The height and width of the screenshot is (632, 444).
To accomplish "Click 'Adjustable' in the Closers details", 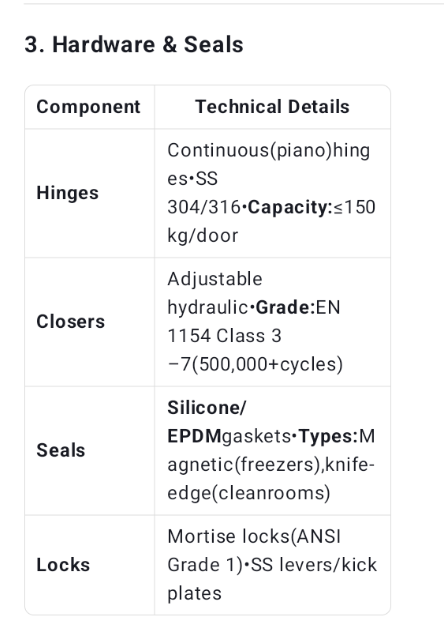I will click(215, 279).
